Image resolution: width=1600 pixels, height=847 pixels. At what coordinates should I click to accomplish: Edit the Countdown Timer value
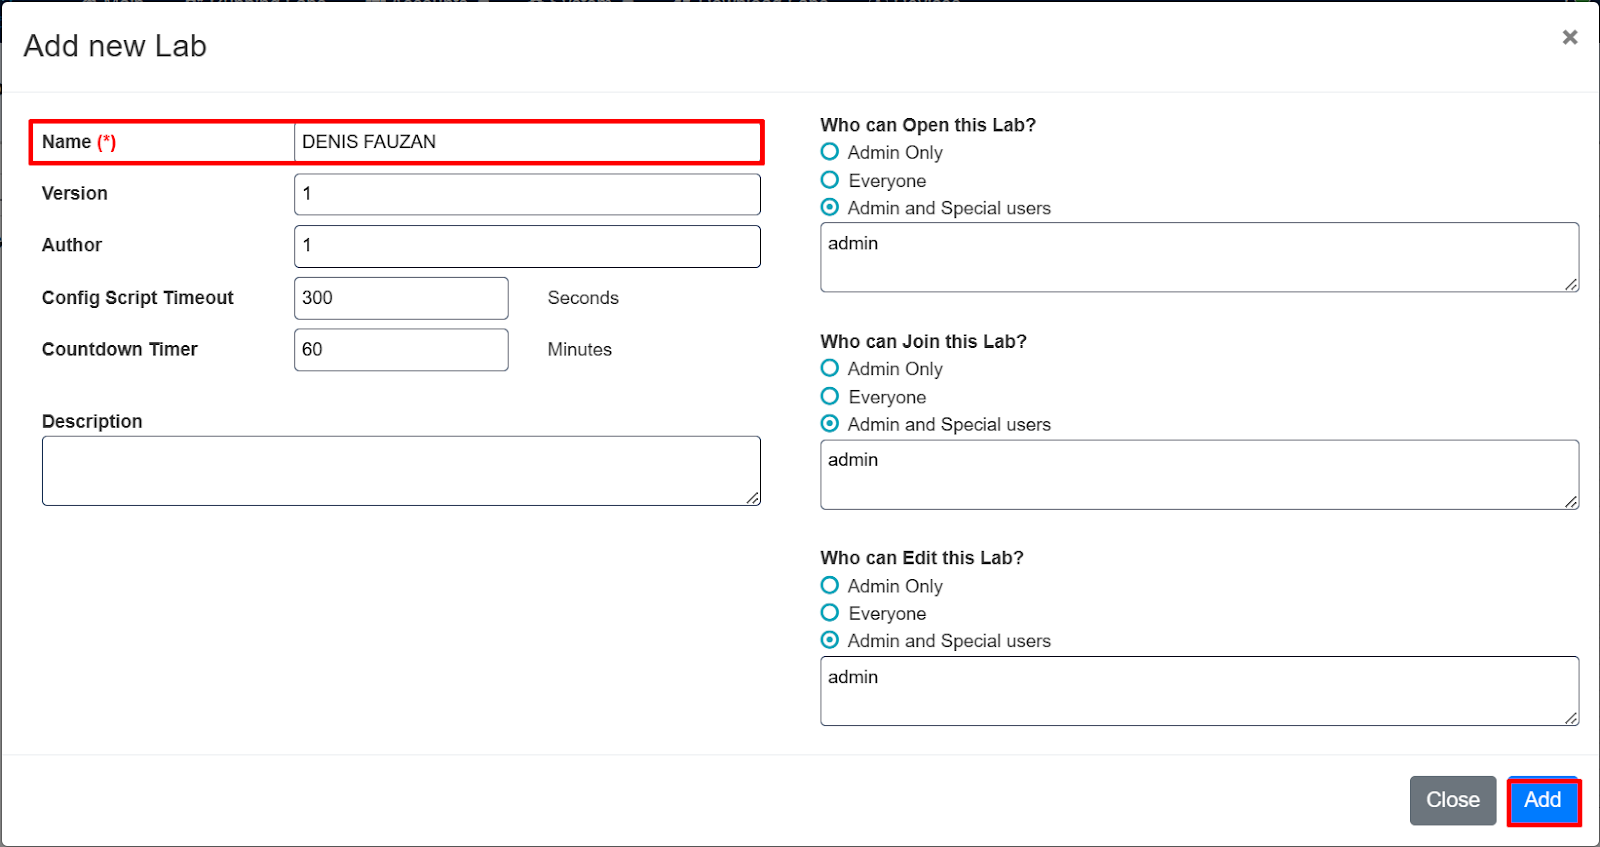click(401, 350)
